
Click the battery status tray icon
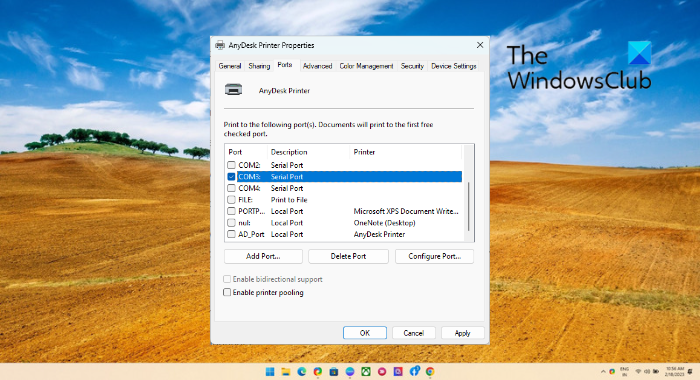656,372
